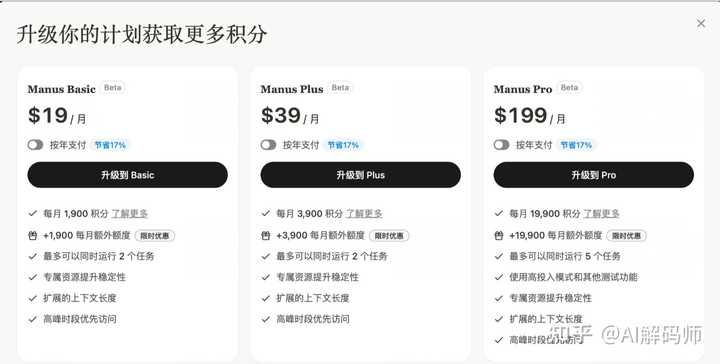The width and height of the screenshot is (720, 364).
Task: Click the 限时优惠 badge in Basic plan
Action: tap(155, 236)
